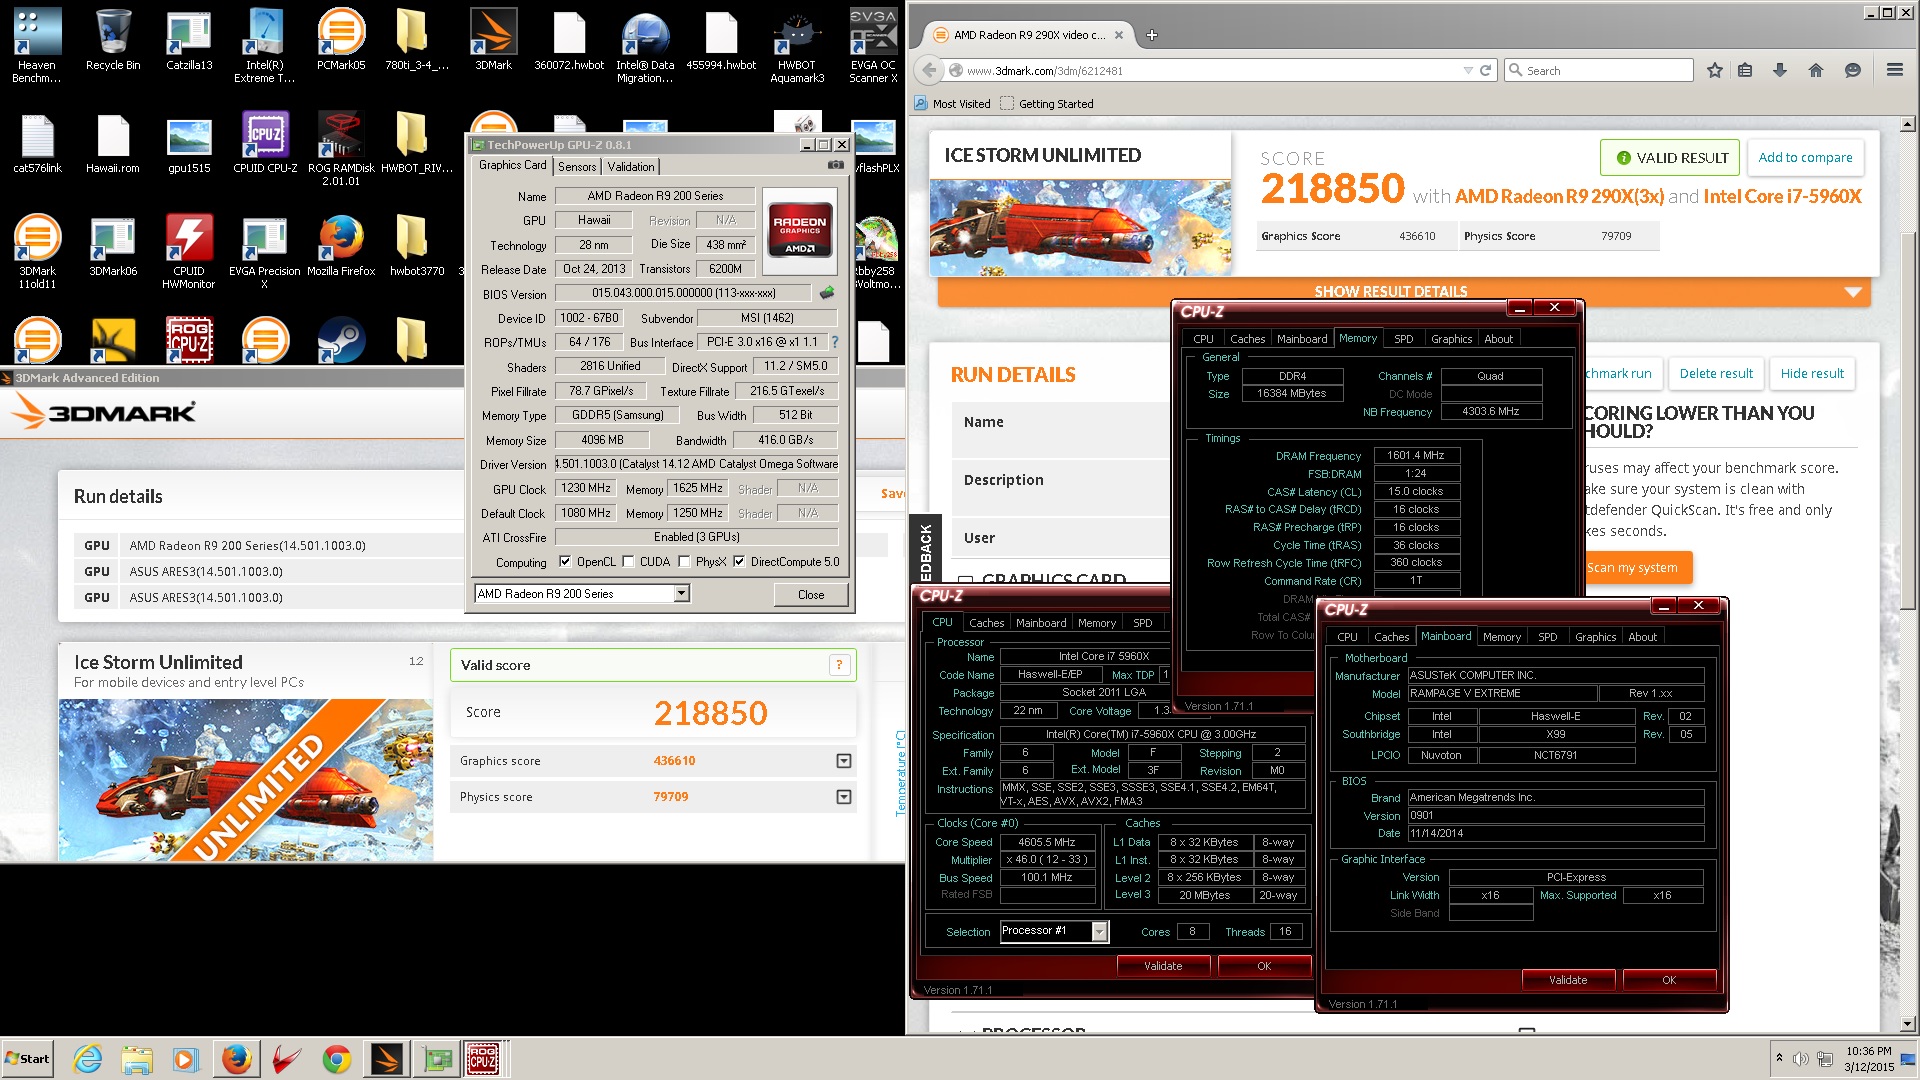Open the ROG RAMDisk desktop icon
This screenshot has height=1080, width=1920.
click(x=341, y=148)
